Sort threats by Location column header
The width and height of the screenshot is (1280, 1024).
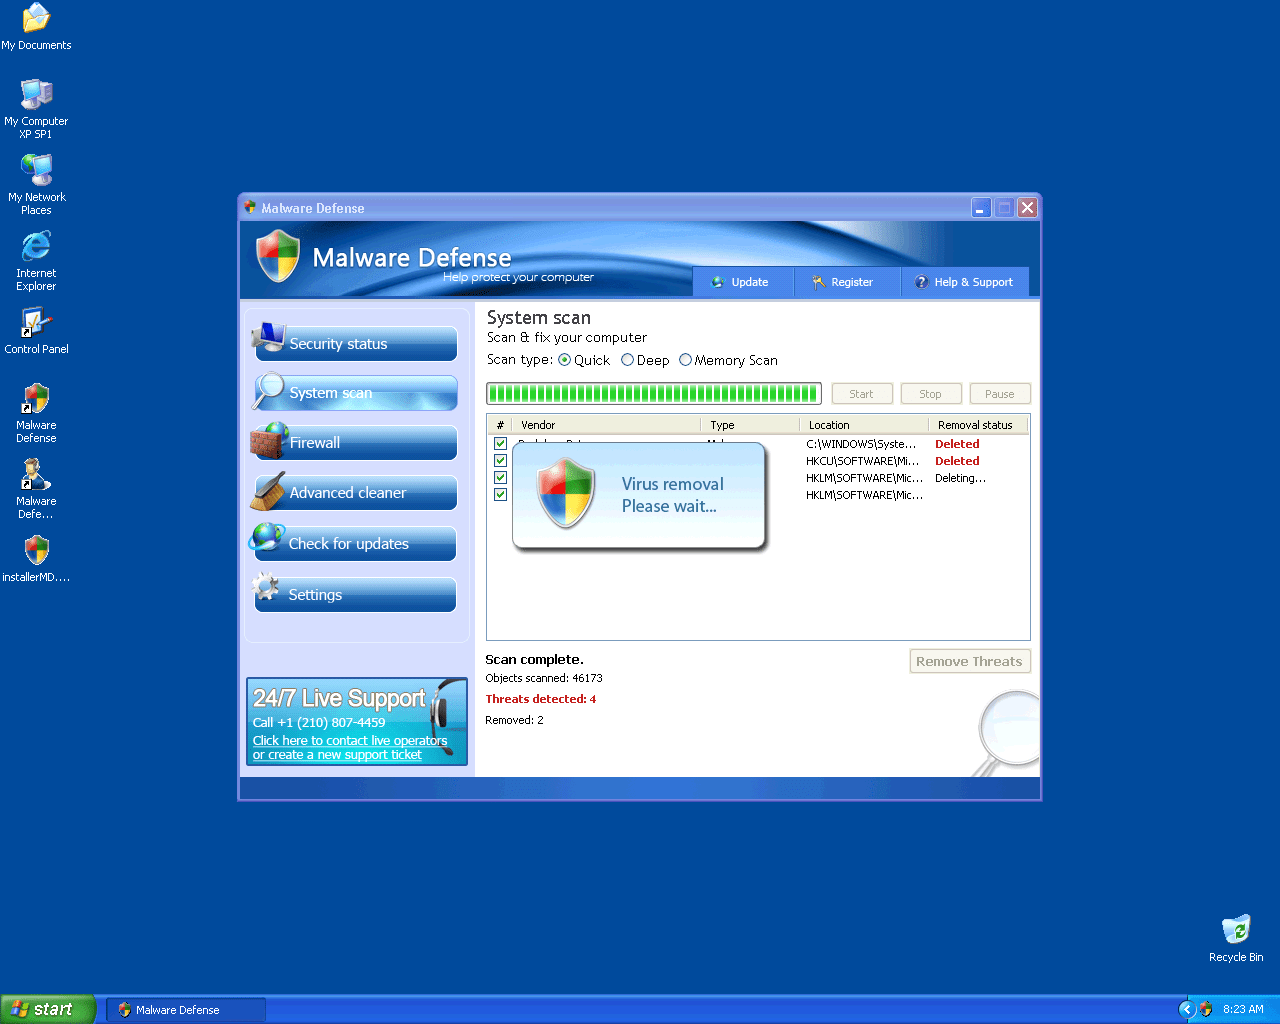click(x=863, y=425)
